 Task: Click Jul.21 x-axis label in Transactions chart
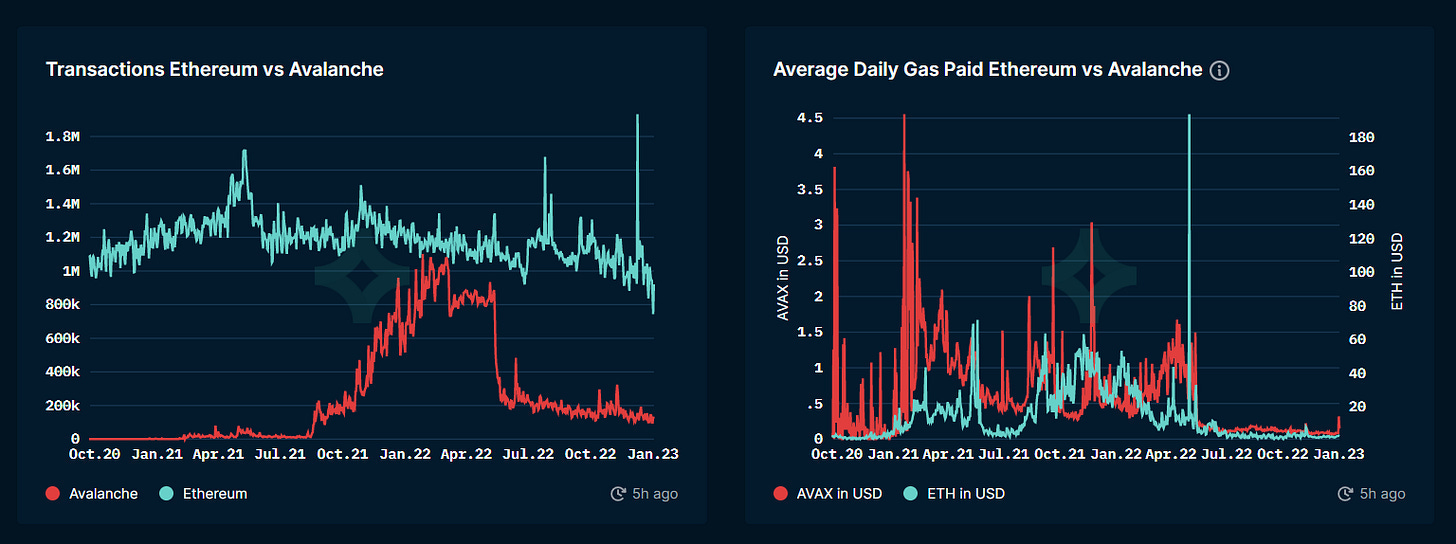point(281,454)
